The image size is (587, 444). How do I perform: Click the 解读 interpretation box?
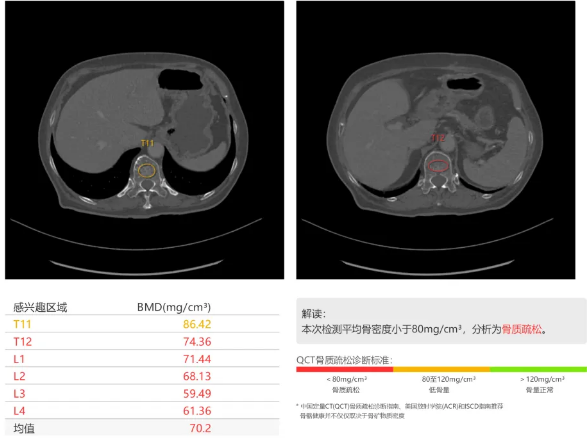[441, 321]
